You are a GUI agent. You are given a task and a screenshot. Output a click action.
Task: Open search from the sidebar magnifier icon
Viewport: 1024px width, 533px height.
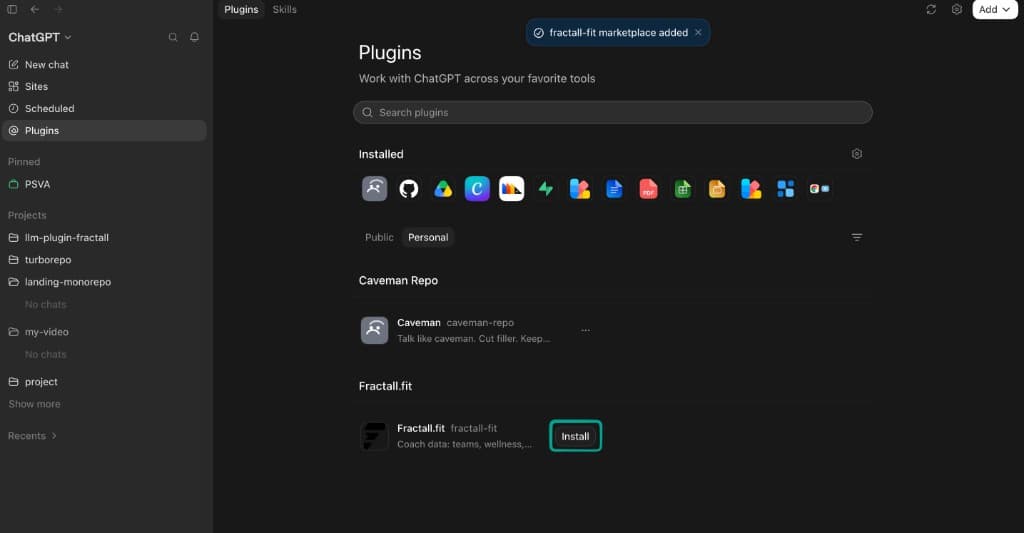click(x=173, y=37)
